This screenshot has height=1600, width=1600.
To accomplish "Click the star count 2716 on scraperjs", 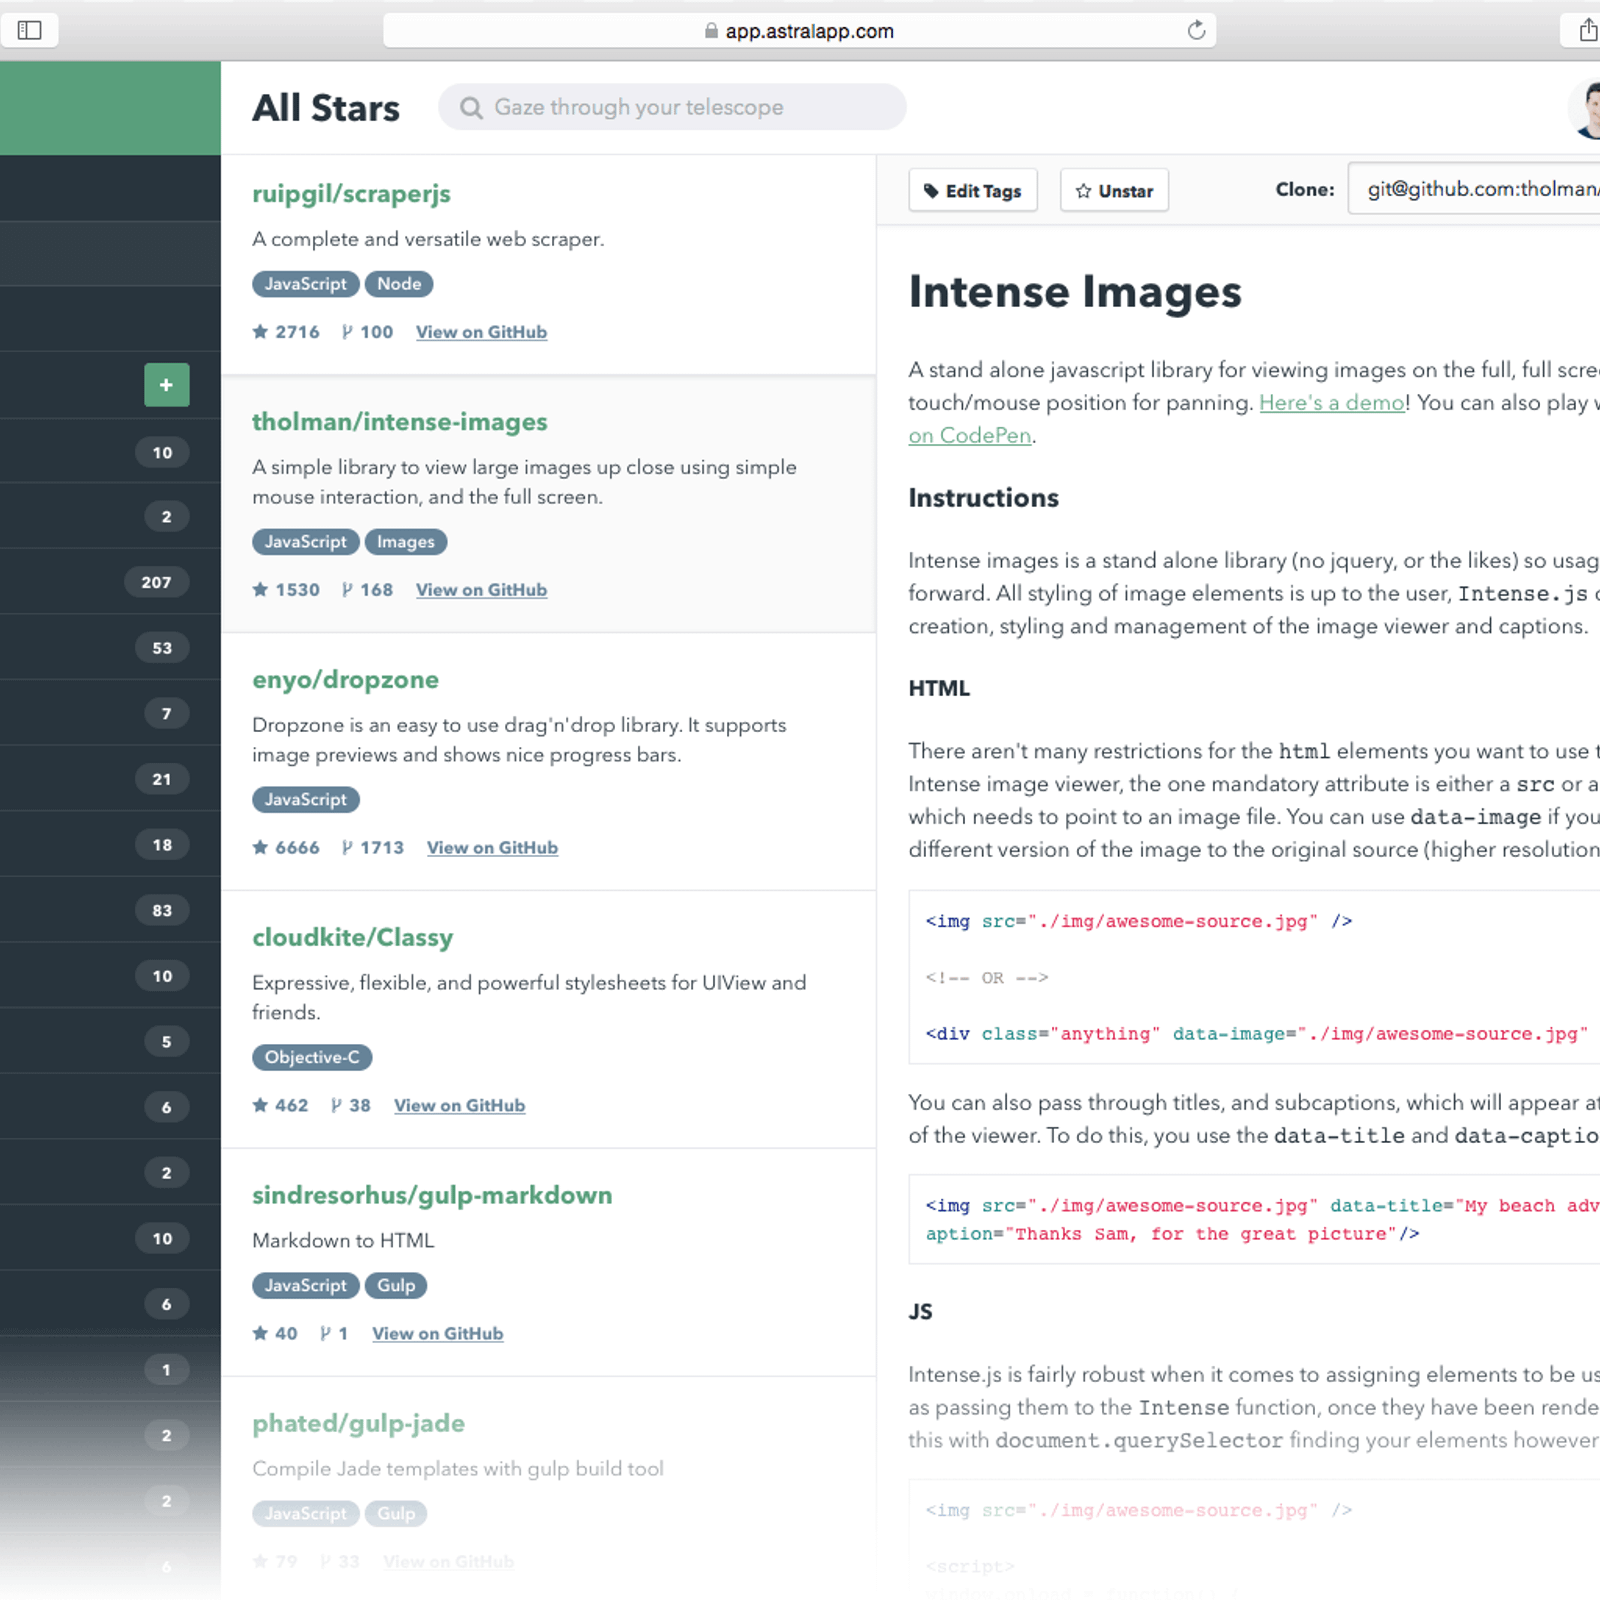I will [x=286, y=332].
